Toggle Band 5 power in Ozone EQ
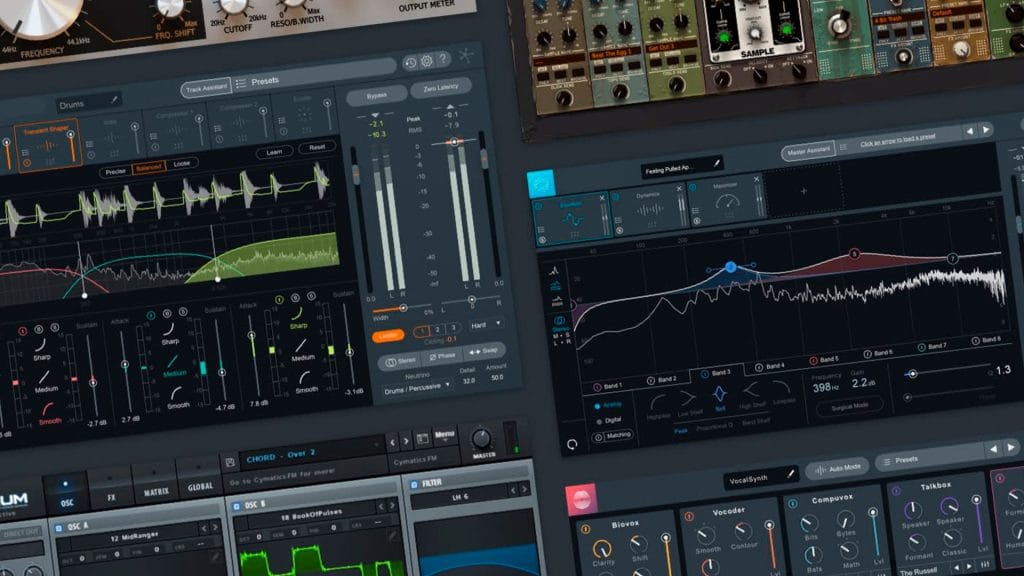The height and width of the screenshot is (576, 1024). (x=813, y=360)
